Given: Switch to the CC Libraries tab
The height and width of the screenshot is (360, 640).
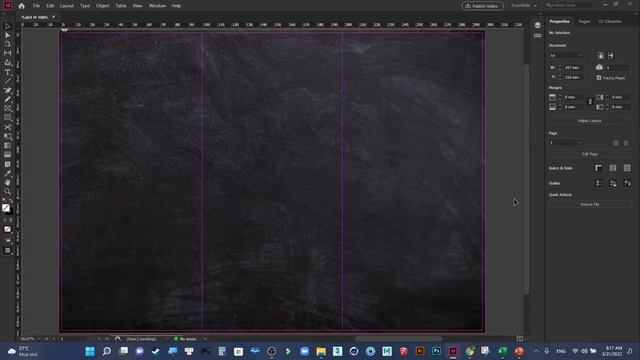Looking at the screenshot, I should 610,21.
